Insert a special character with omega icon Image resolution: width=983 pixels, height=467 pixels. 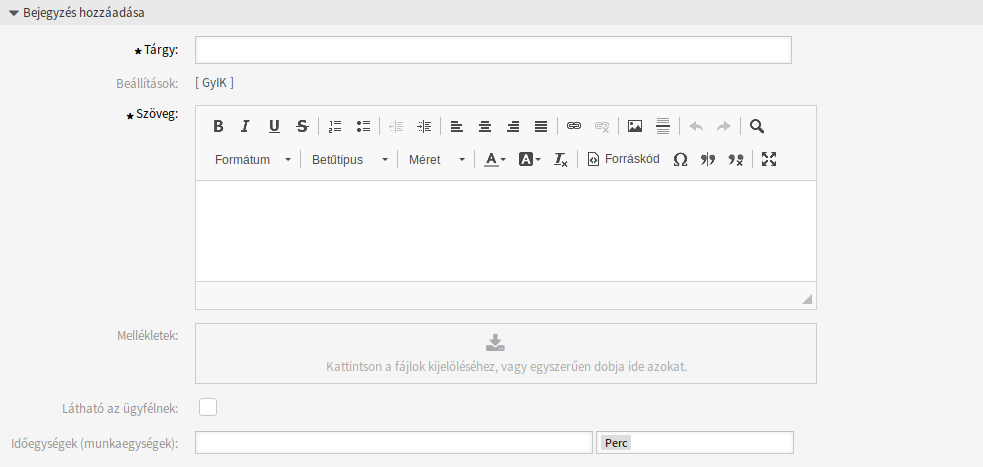(680, 159)
